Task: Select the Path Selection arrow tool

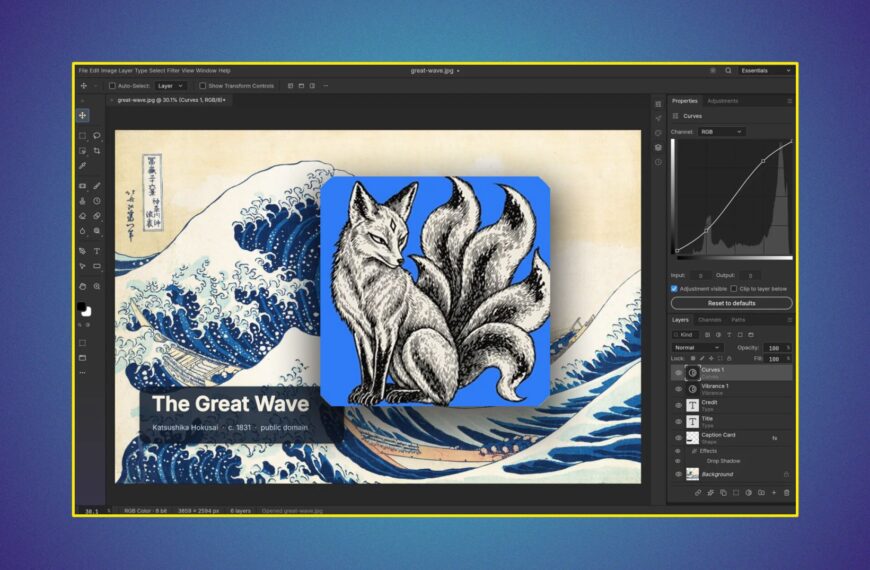Action: [83, 266]
